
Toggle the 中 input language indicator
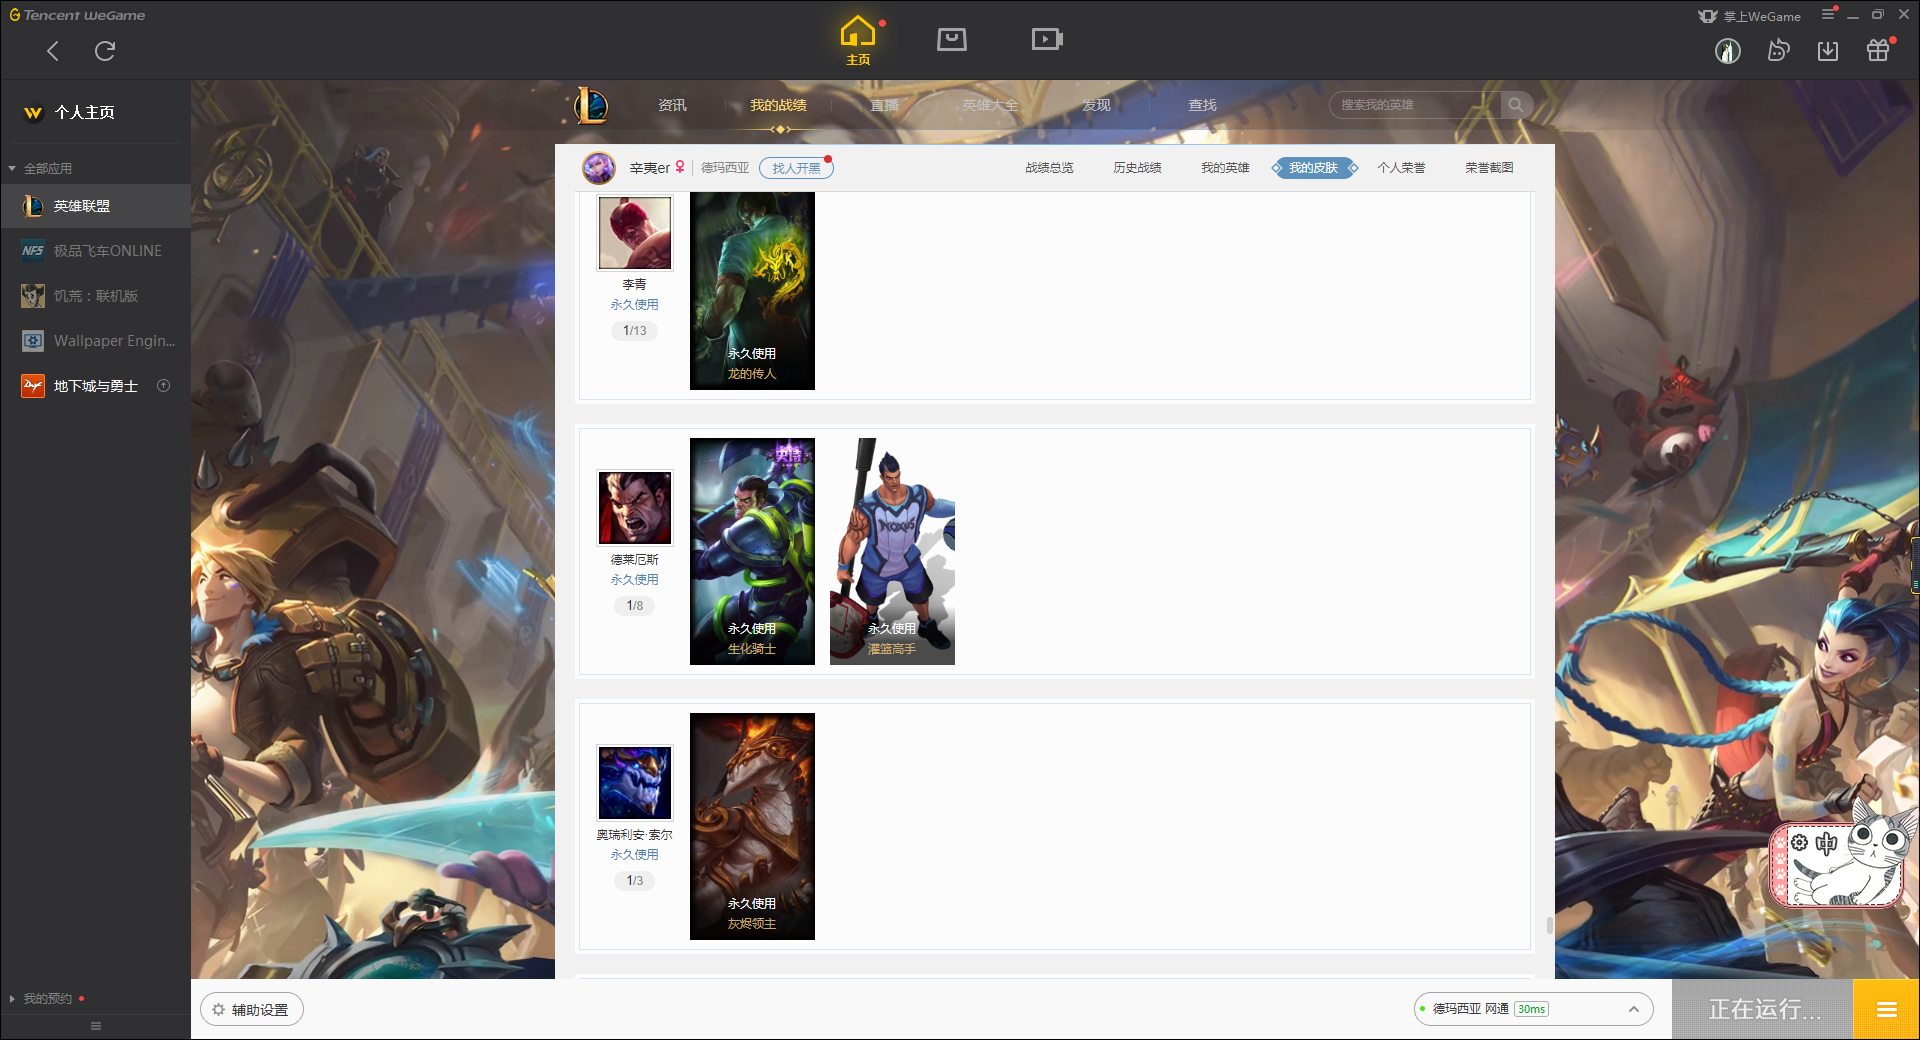(x=1826, y=843)
